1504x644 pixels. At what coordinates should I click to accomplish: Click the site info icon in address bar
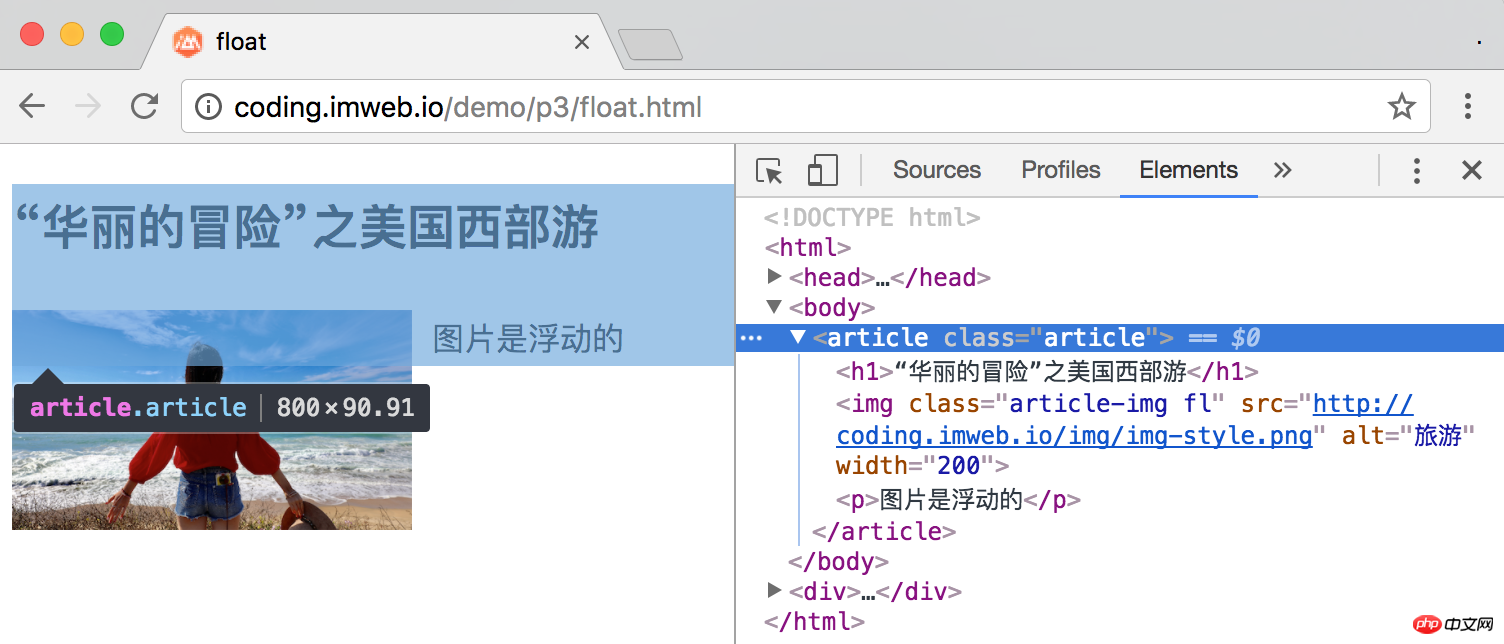click(x=208, y=107)
